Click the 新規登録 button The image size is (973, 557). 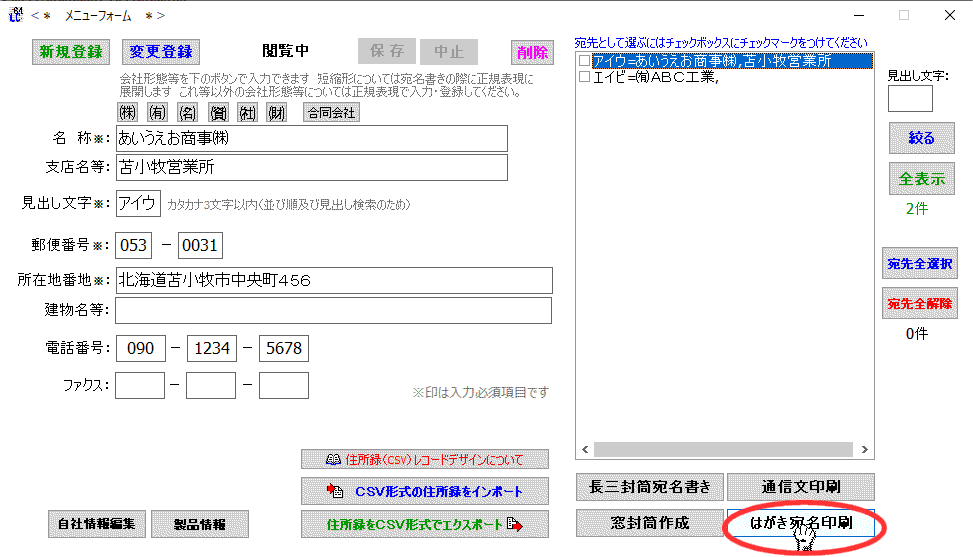(71, 52)
